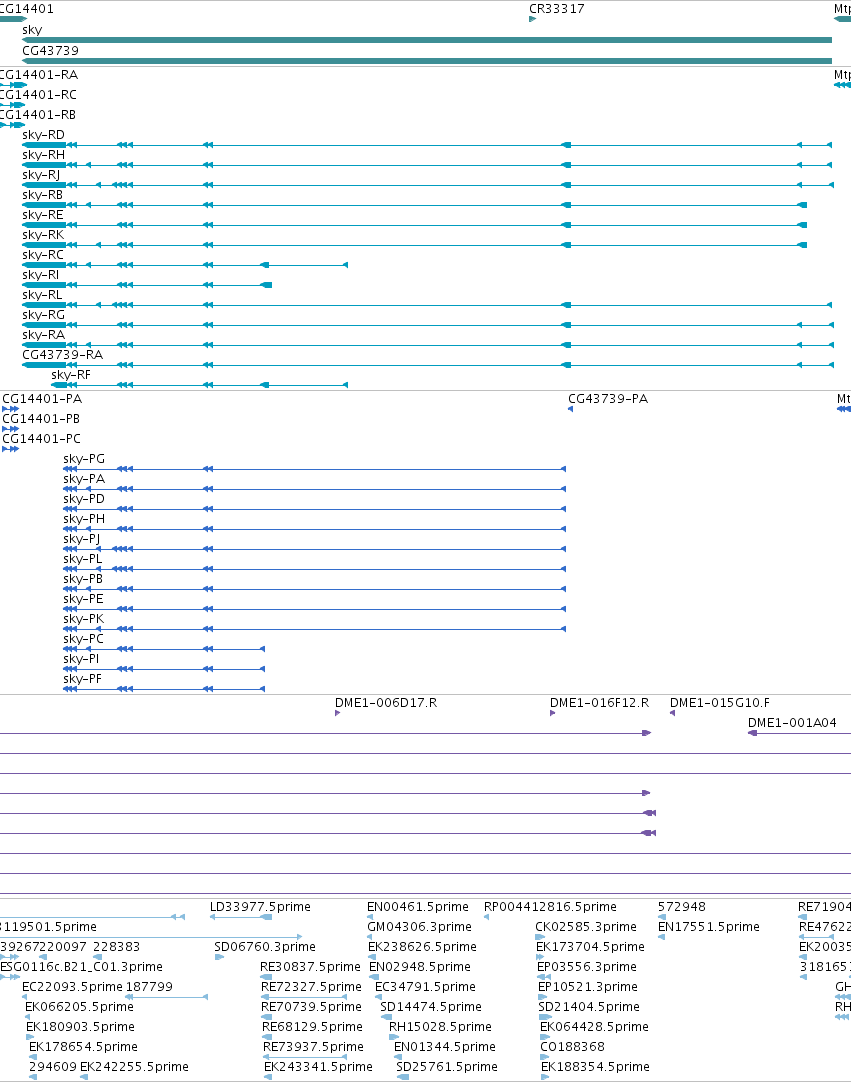This screenshot has height=1082, width=851.
Task: Select the EP03556.3prime EST label
Action: click(587, 967)
